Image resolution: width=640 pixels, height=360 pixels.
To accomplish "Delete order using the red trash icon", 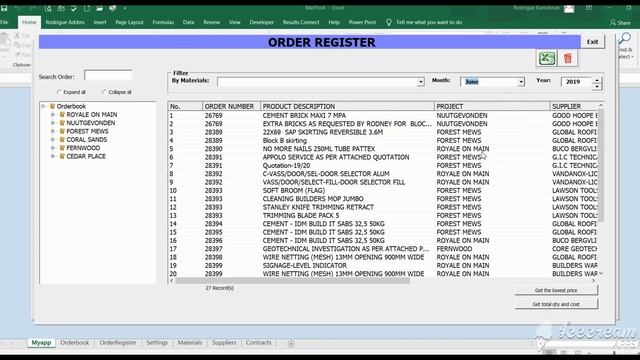I will (568, 58).
